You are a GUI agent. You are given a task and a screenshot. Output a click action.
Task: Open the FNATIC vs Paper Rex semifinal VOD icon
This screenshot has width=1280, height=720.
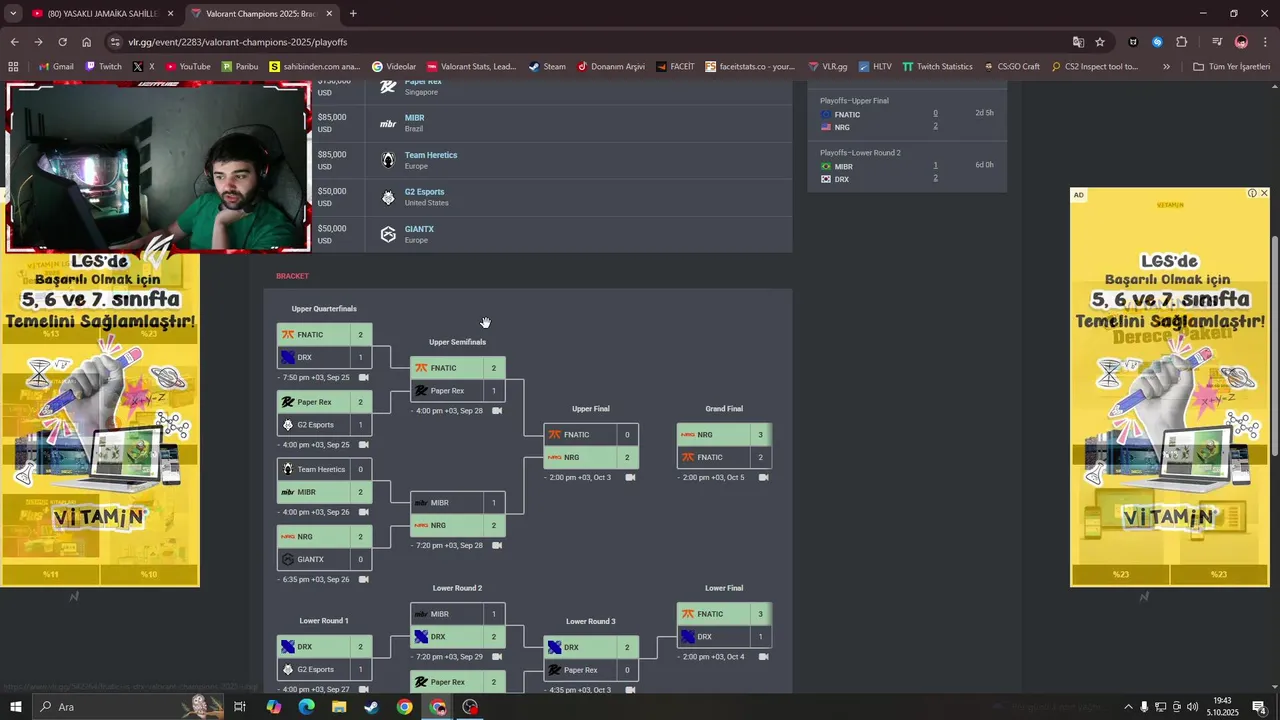point(497,411)
